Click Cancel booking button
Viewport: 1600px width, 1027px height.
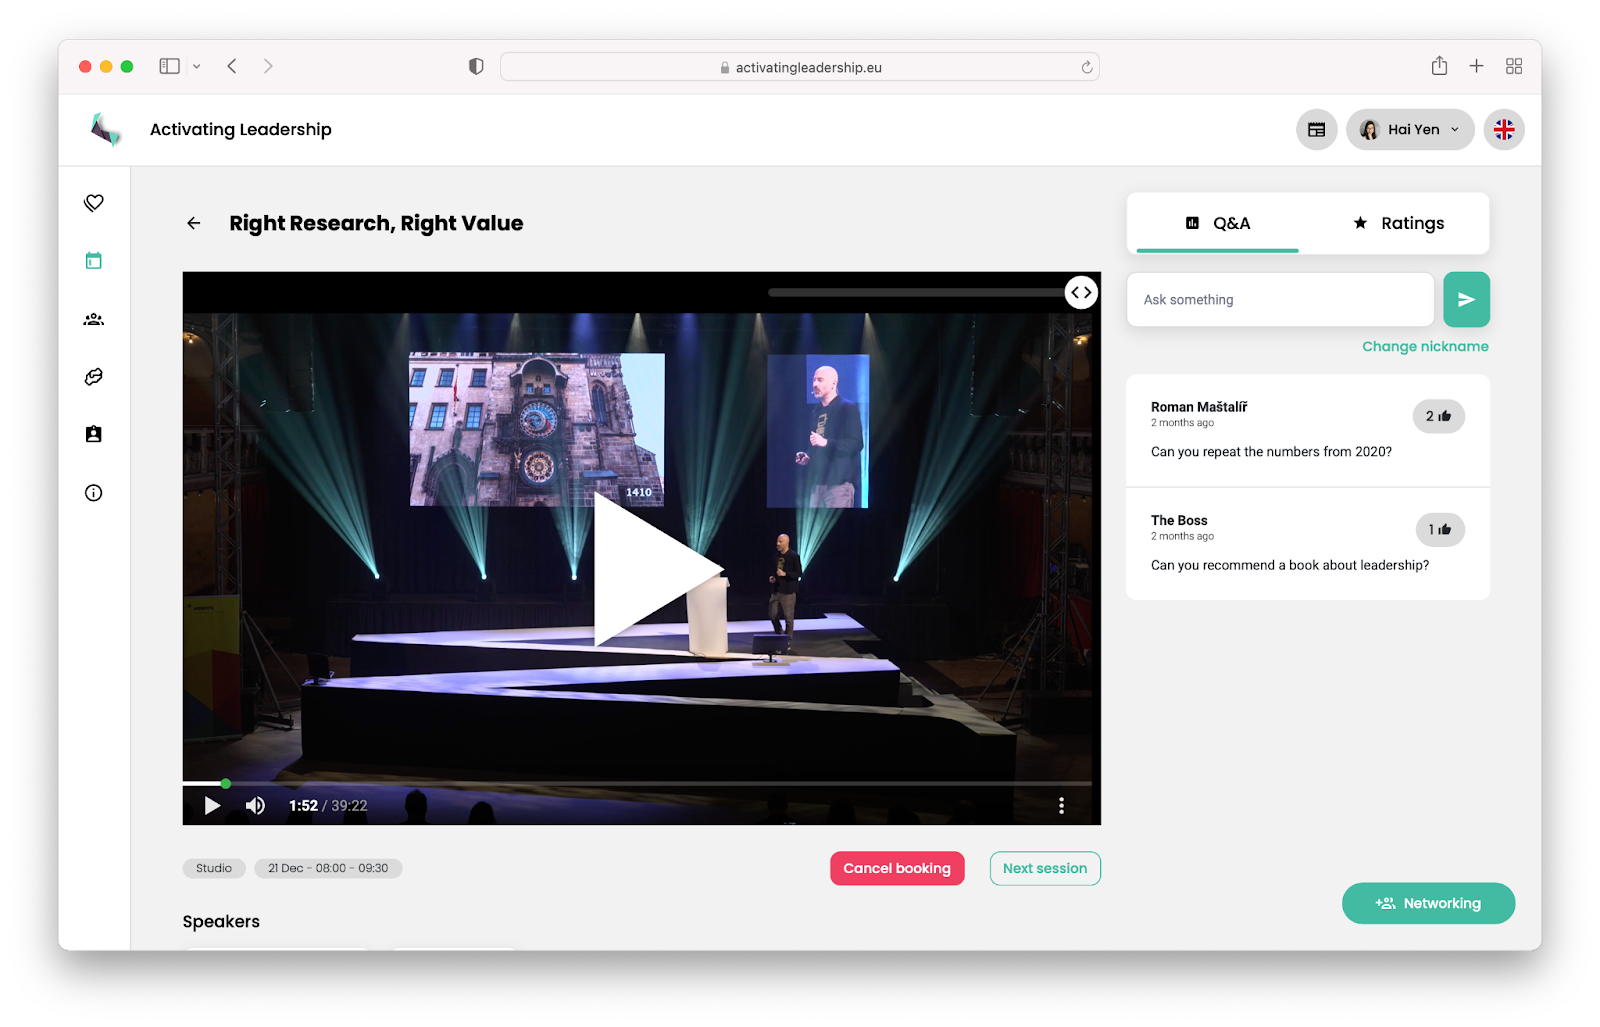click(897, 868)
